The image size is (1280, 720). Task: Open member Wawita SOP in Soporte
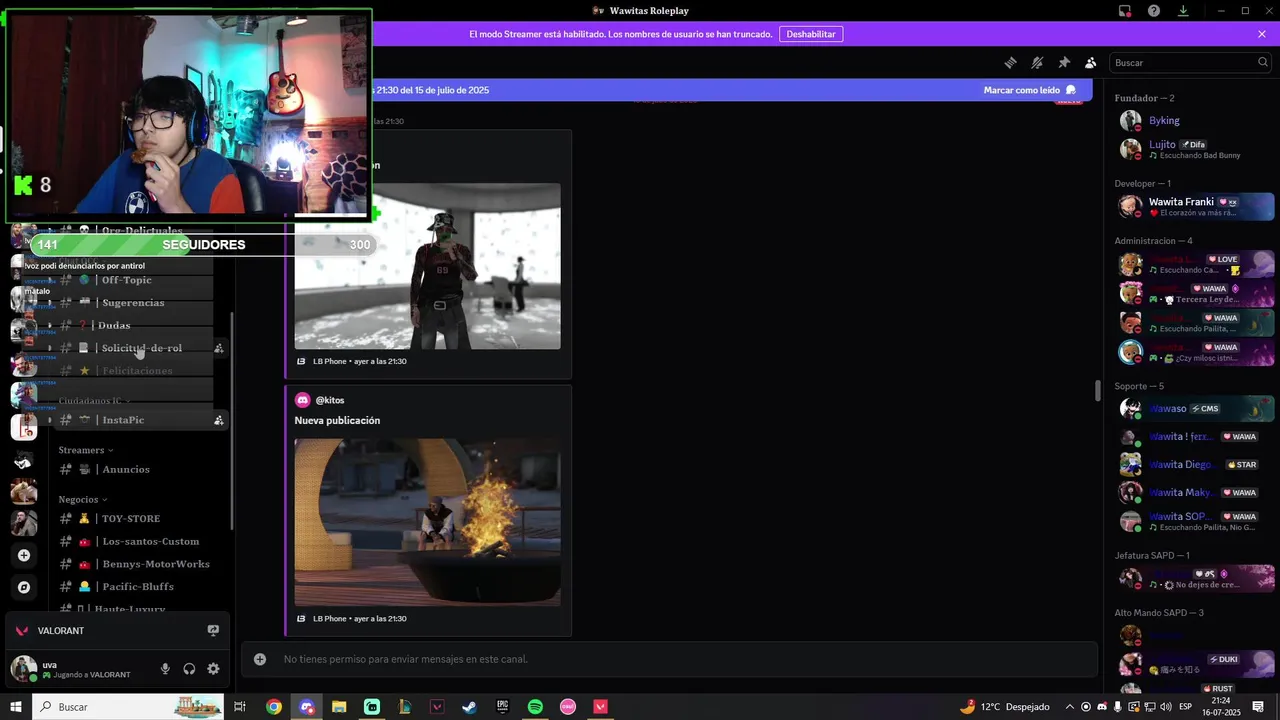(1195, 521)
